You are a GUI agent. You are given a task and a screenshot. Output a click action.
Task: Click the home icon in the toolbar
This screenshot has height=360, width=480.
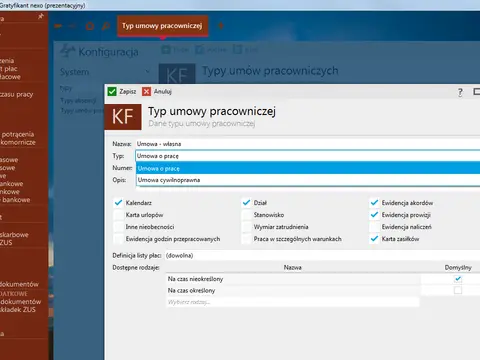(90, 26)
